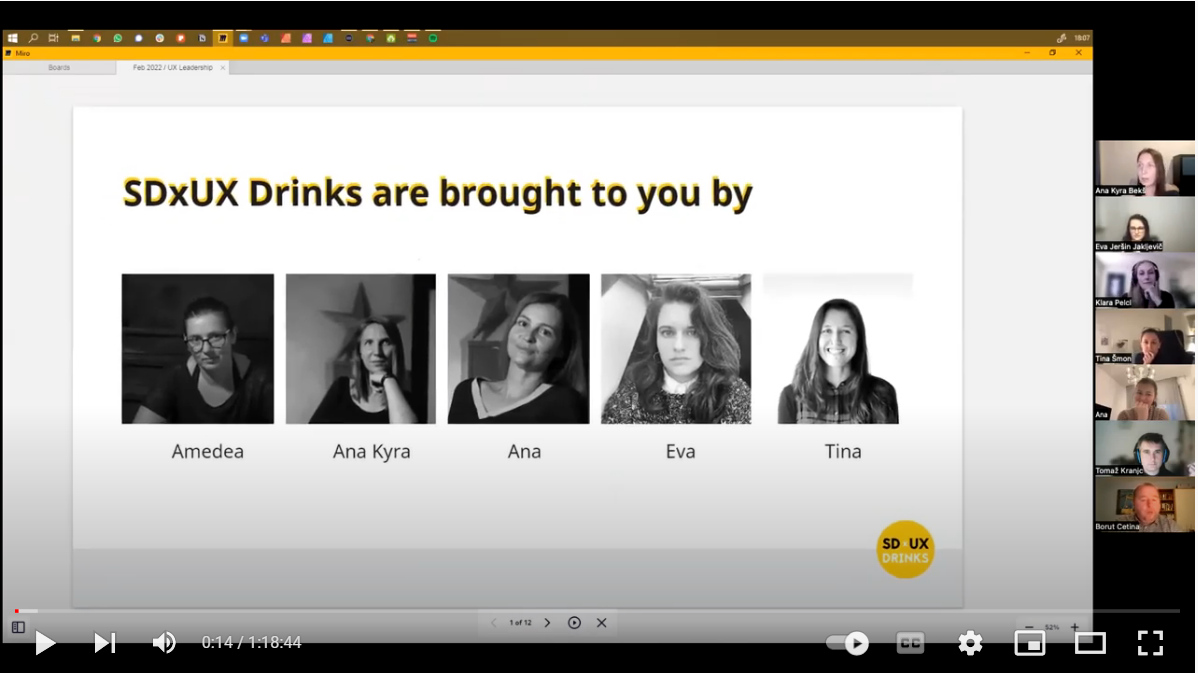Click the video time display 0:14 / 1:18:44
1198x673 pixels.
pyautogui.click(x=251, y=642)
